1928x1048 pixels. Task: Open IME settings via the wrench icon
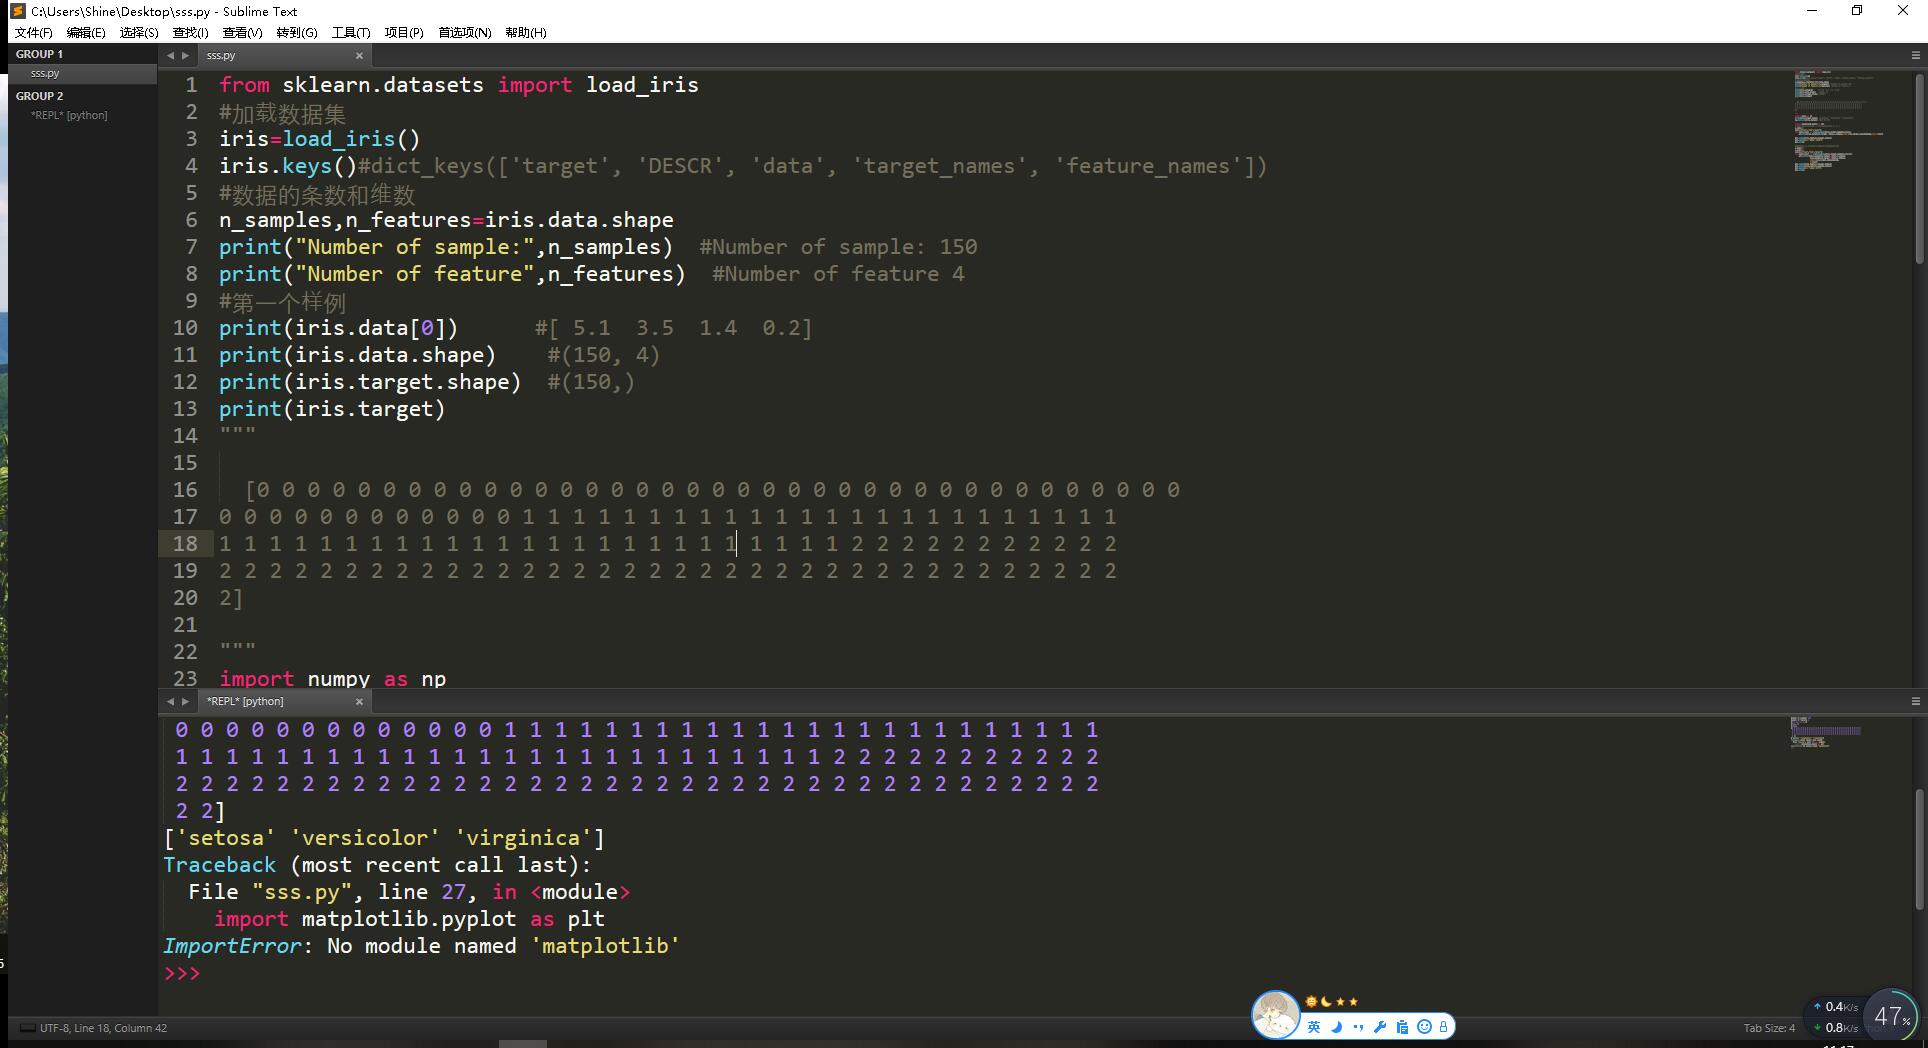(x=1381, y=1027)
